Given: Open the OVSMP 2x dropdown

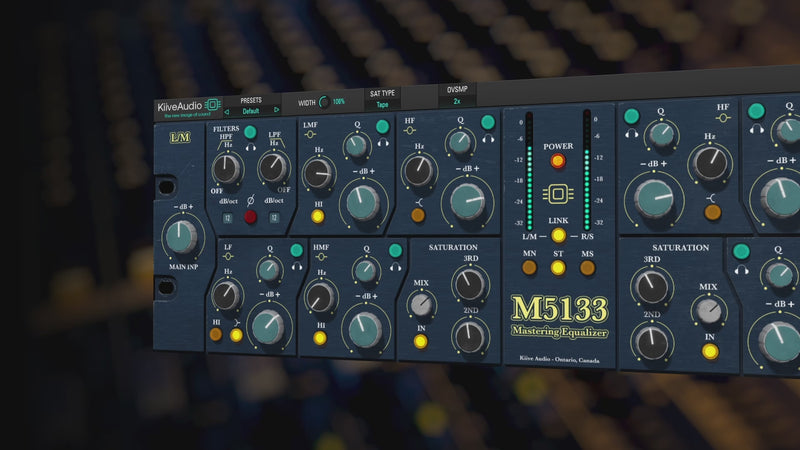Looking at the screenshot, I should 457,101.
